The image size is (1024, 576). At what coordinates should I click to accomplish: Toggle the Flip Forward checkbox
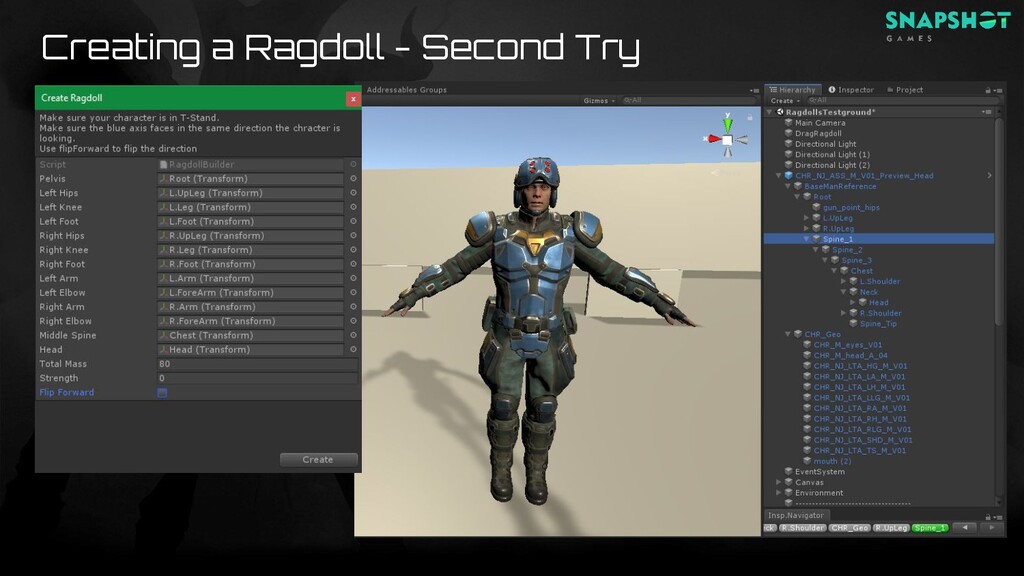pos(162,392)
